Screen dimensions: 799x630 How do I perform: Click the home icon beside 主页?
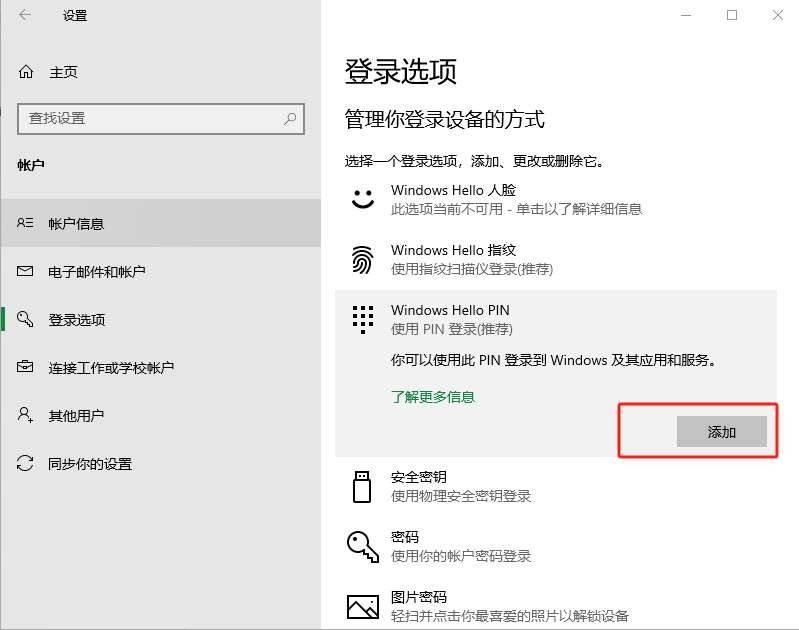pos(26,72)
